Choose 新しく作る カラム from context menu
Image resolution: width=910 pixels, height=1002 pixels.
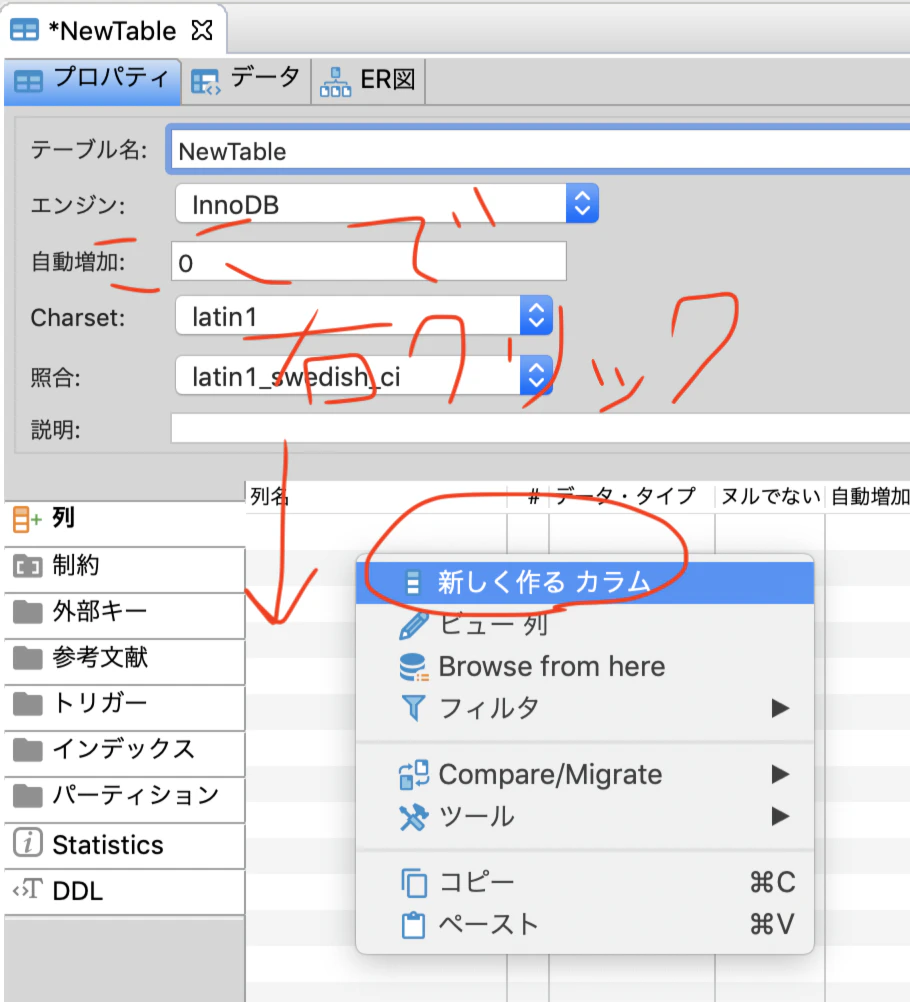585,582
